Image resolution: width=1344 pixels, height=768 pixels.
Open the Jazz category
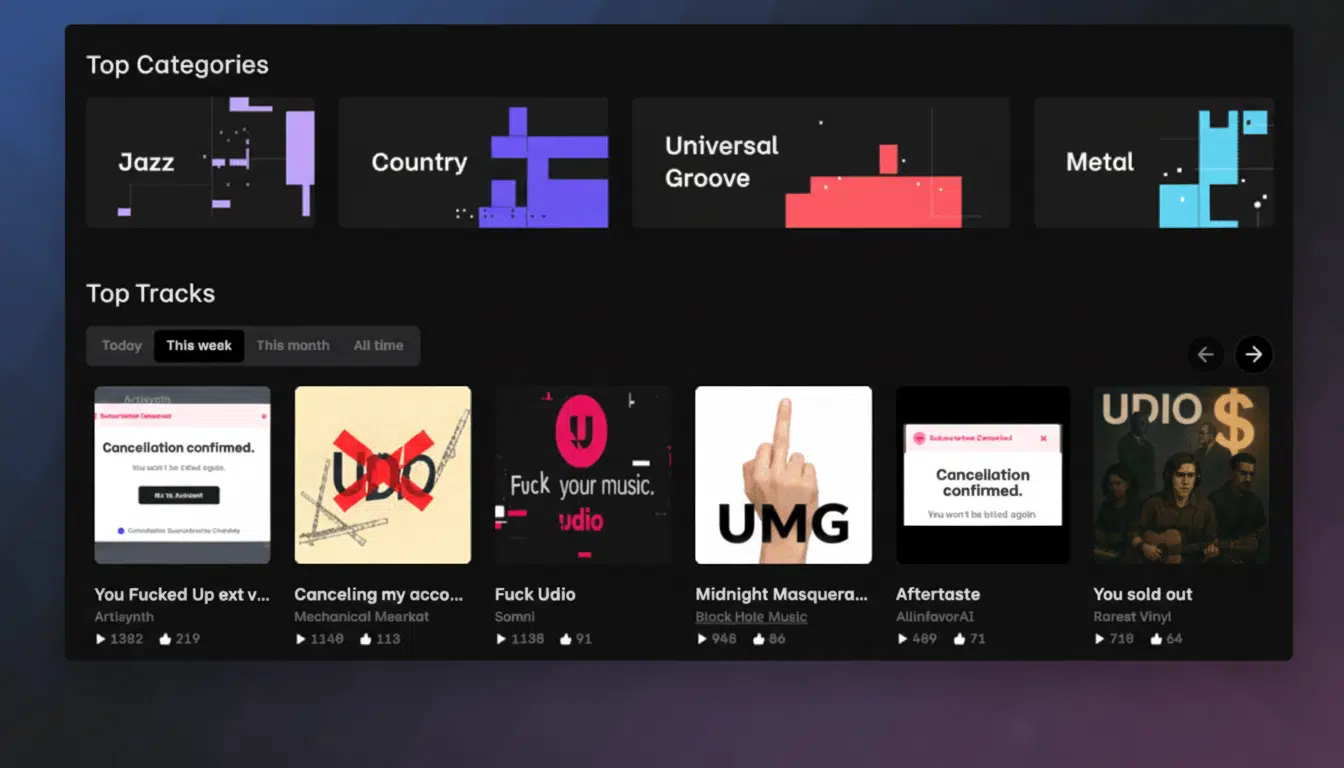tap(200, 162)
